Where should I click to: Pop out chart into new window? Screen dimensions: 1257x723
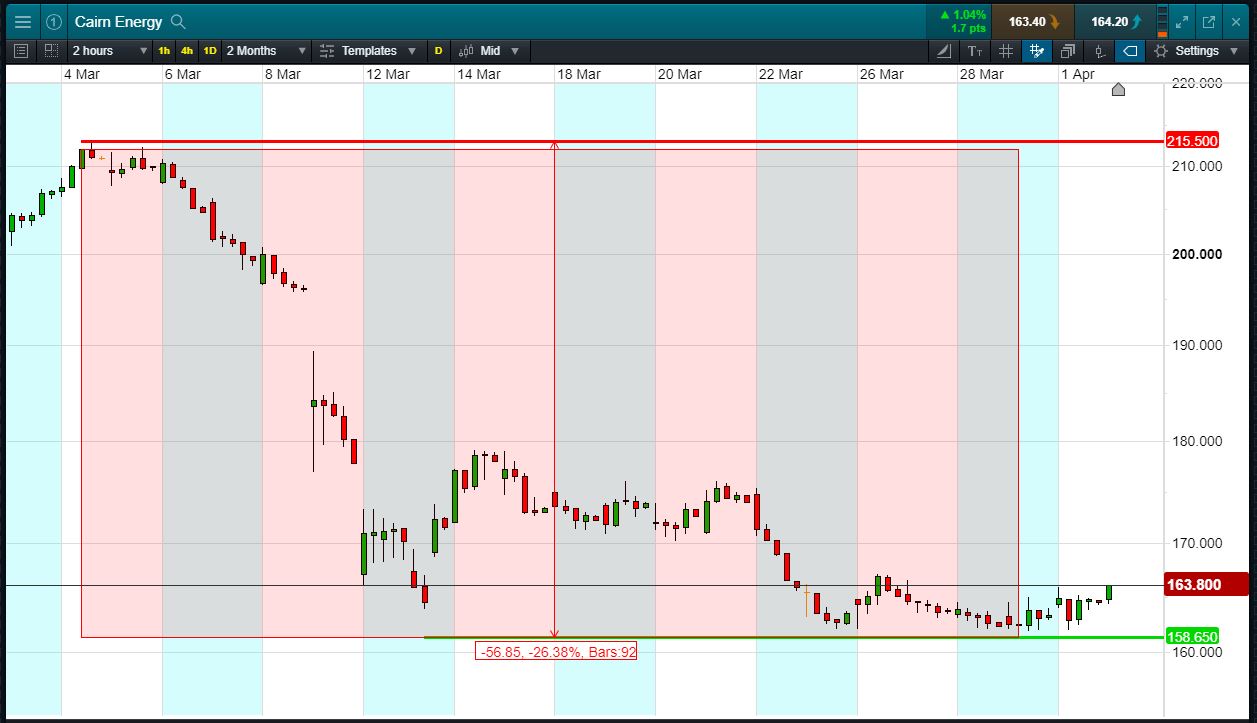[1208, 21]
